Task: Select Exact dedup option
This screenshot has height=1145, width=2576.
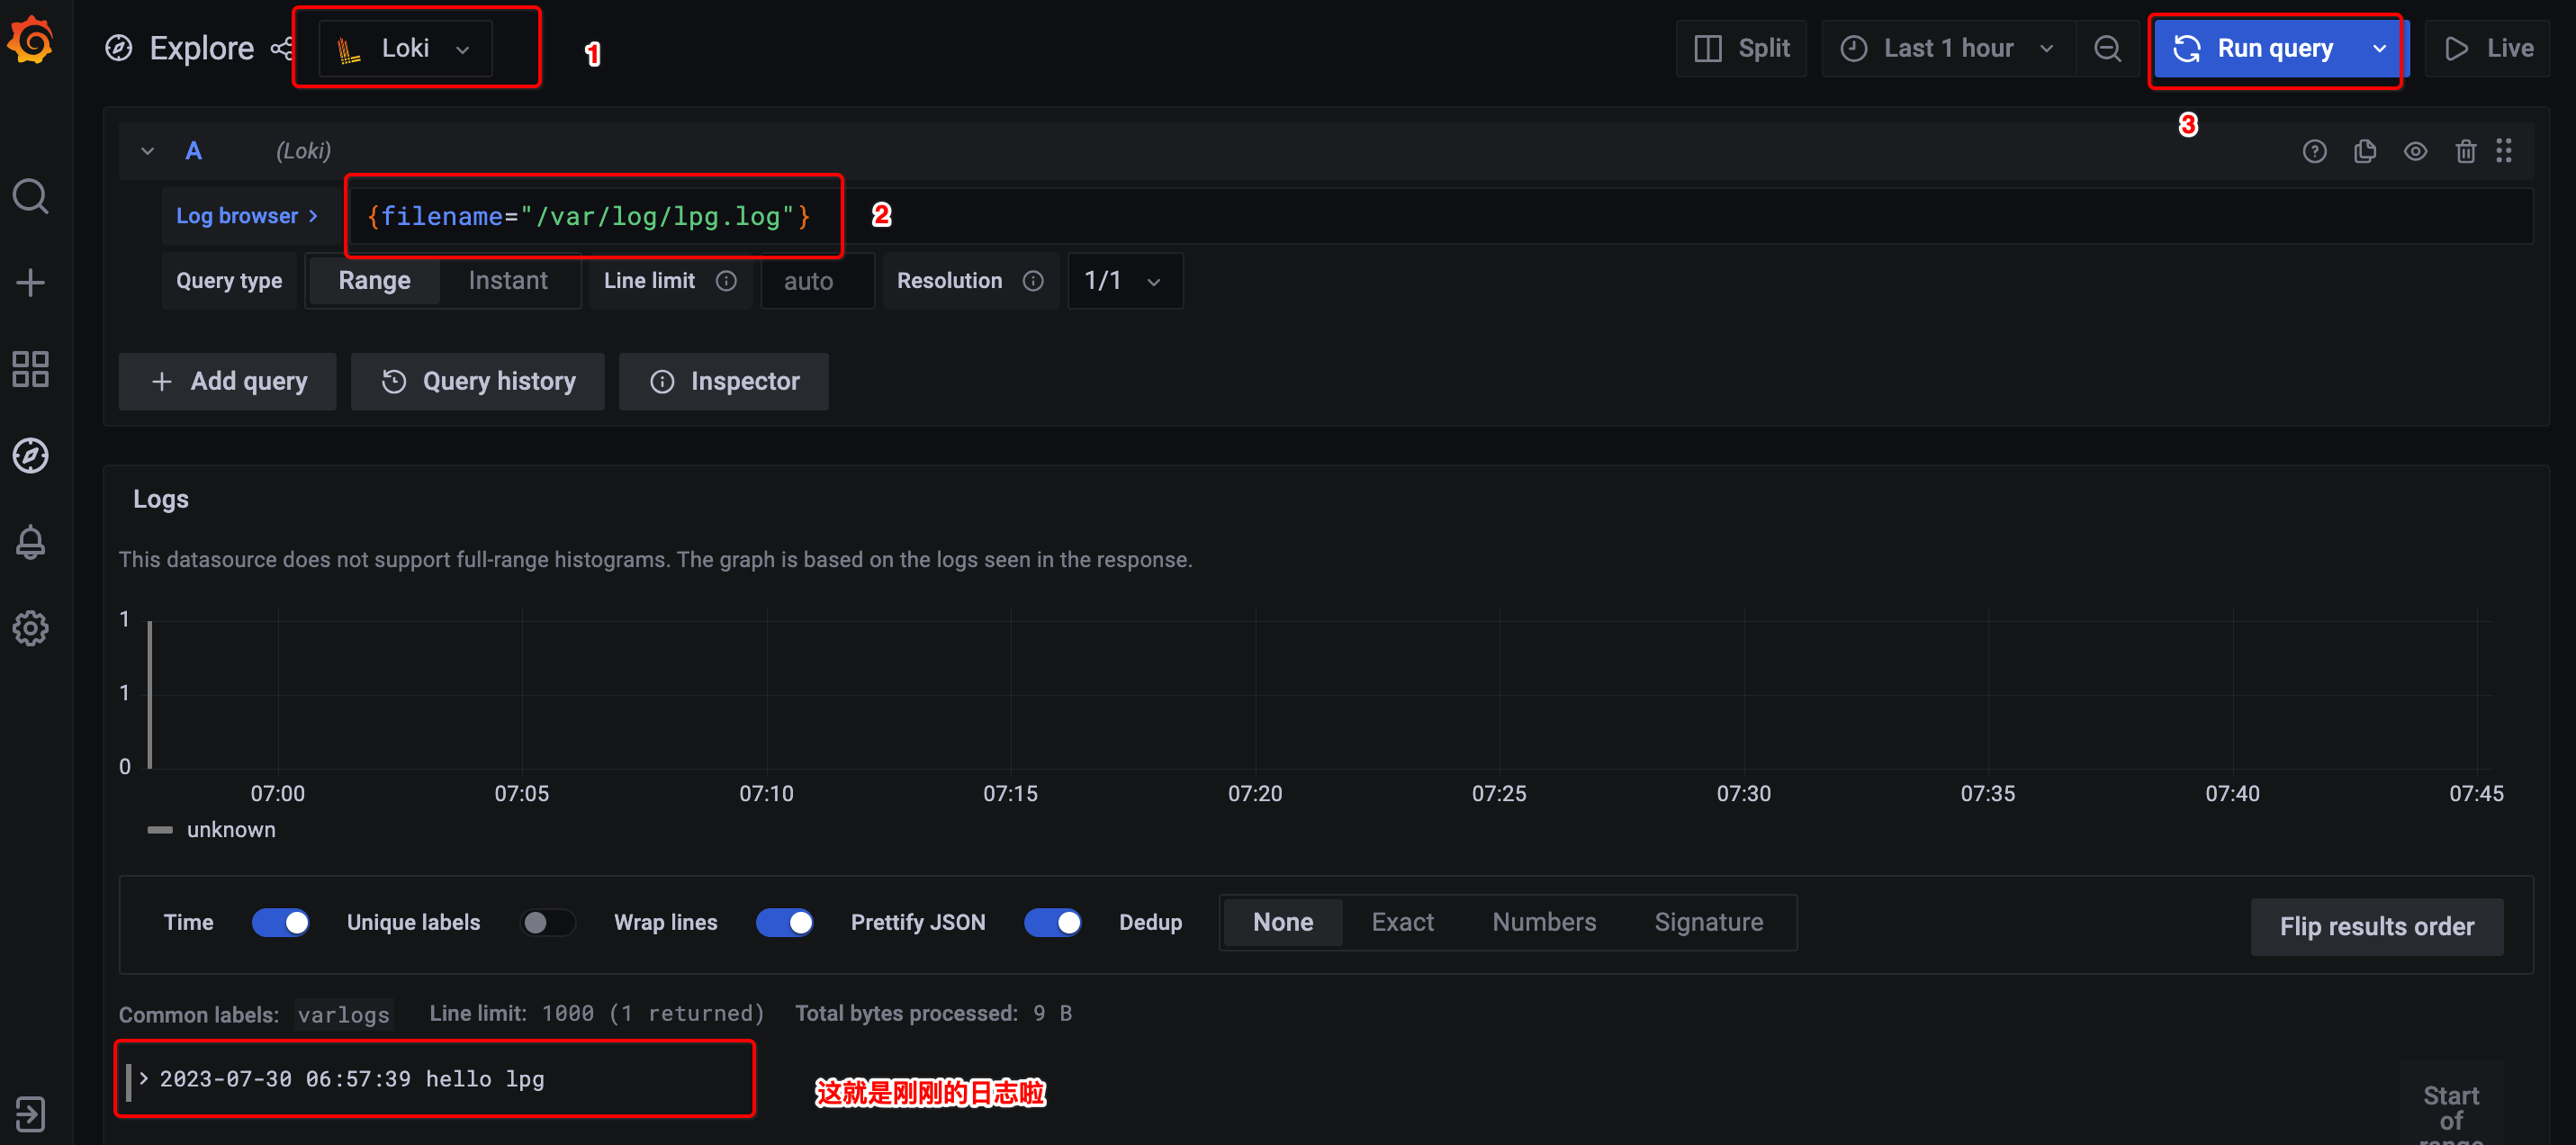Action: point(1402,922)
